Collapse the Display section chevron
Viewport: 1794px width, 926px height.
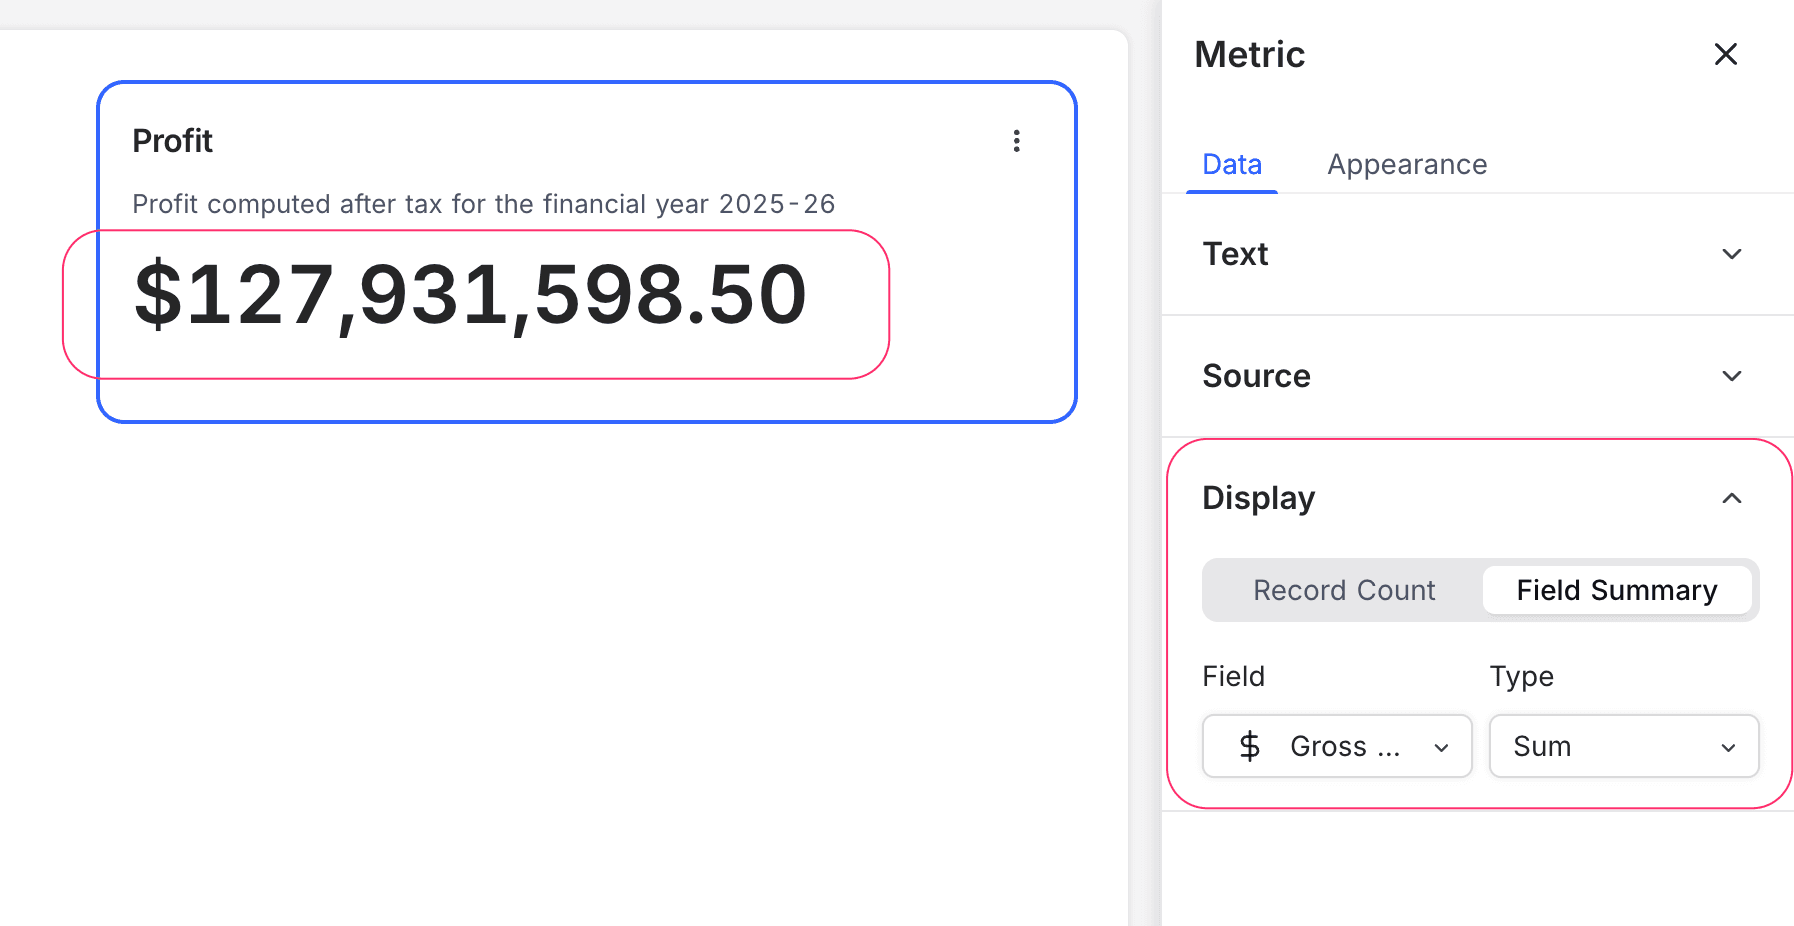pyautogui.click(x=1731, y=498)
